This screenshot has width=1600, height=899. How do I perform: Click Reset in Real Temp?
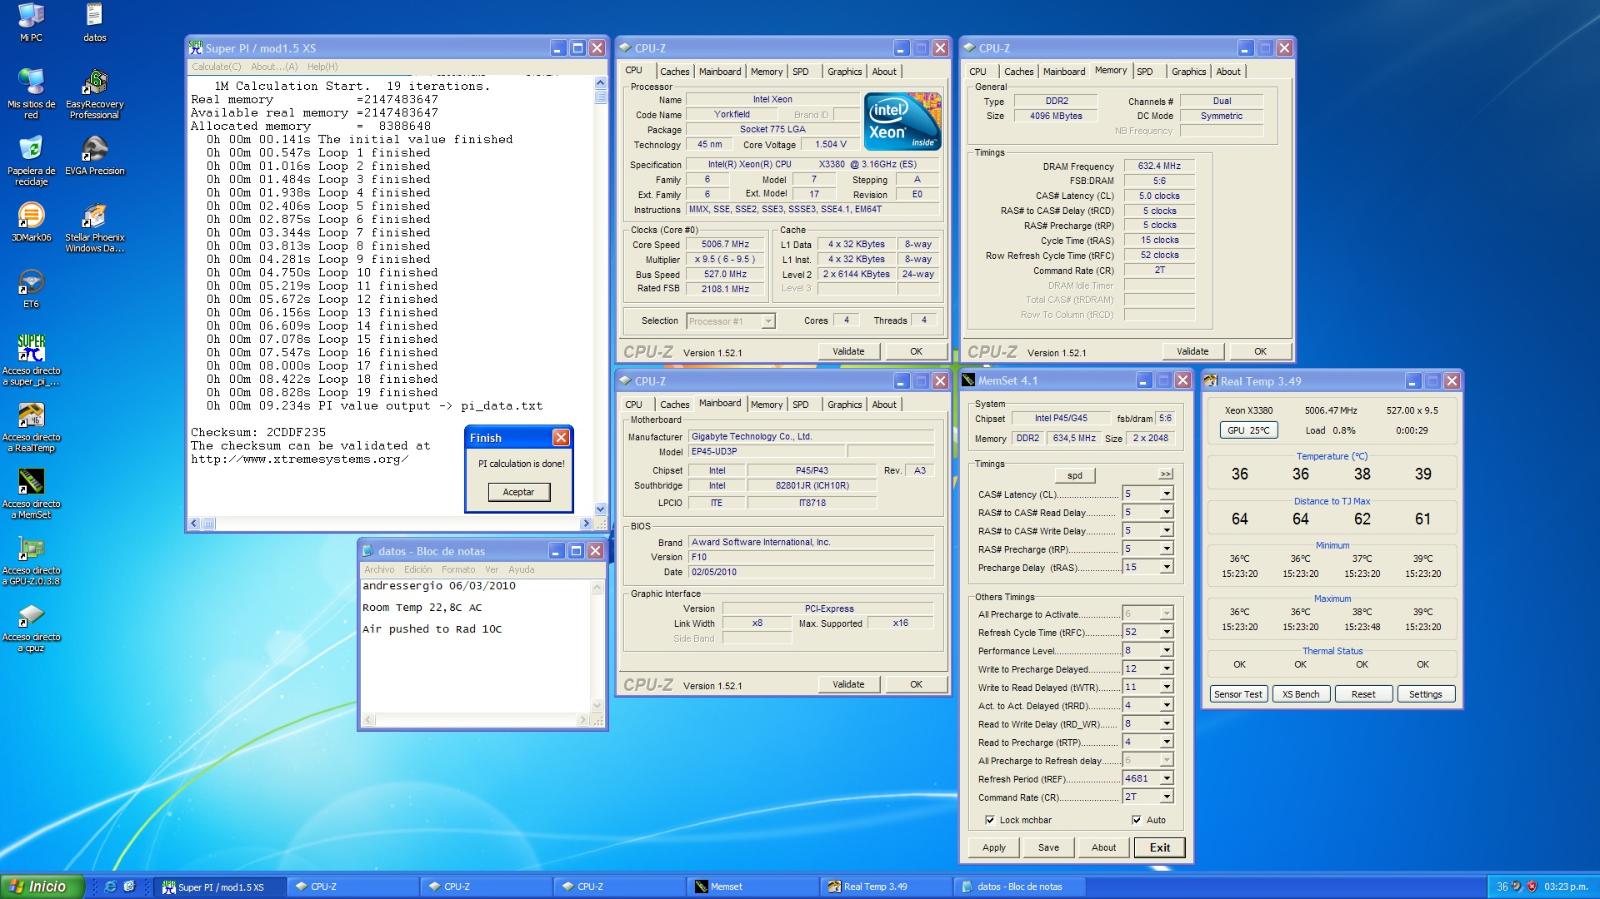click(1363, 694)
